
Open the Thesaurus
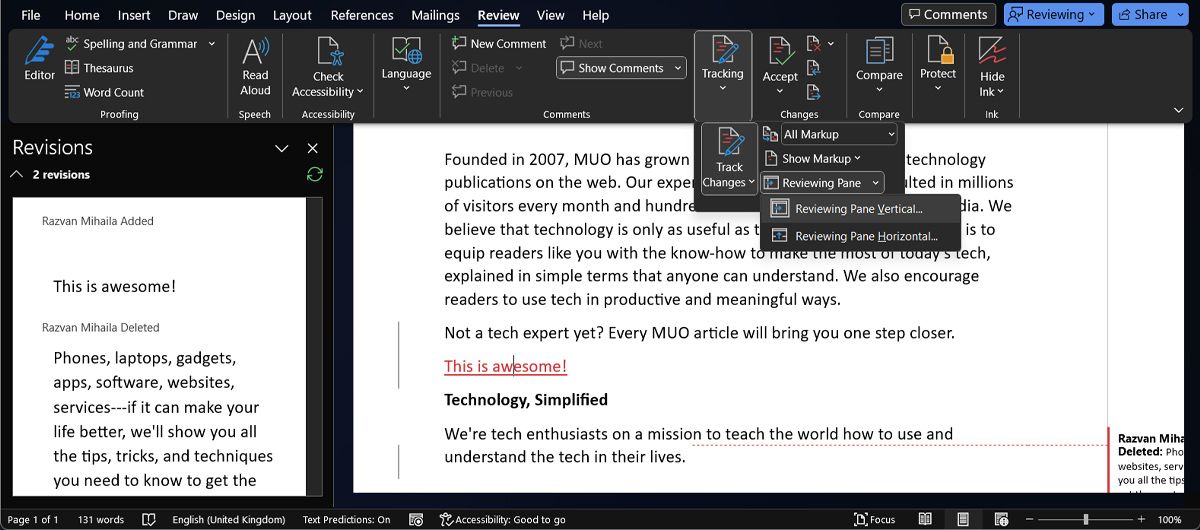[x=99, y=68]
